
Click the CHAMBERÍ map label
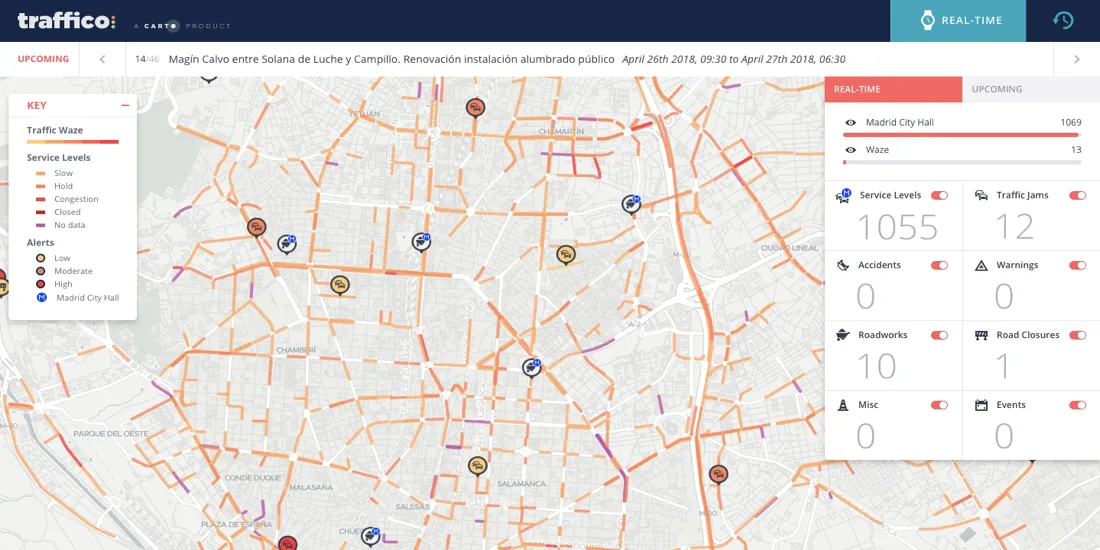tap(295, 349)
